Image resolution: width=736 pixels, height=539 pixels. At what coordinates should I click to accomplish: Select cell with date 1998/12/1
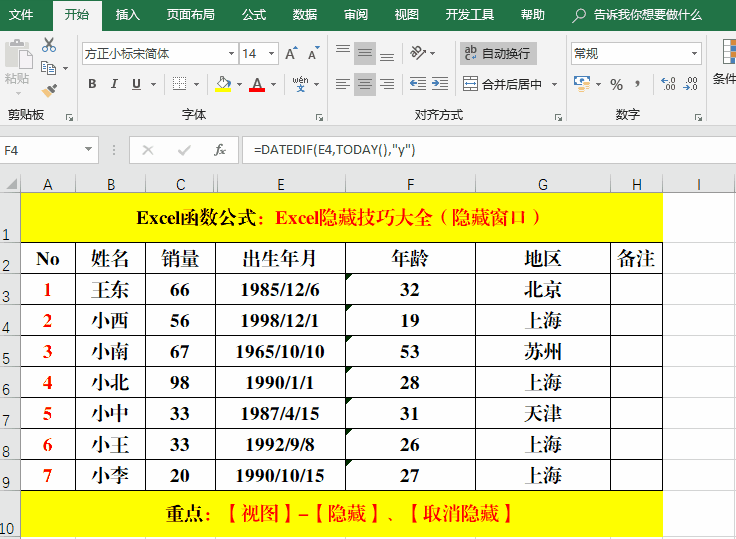pos(280,320)
